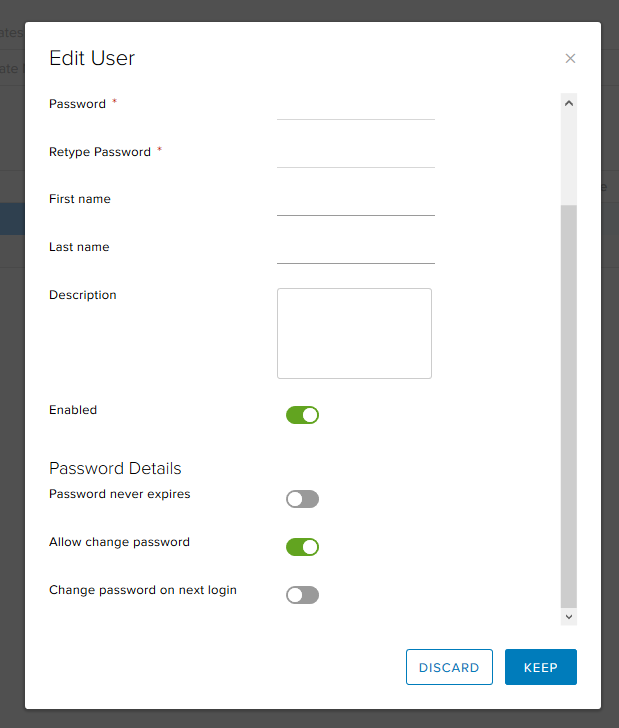Click the Password input field
Viewport: 619px width, 728px height.
[355, 107]
